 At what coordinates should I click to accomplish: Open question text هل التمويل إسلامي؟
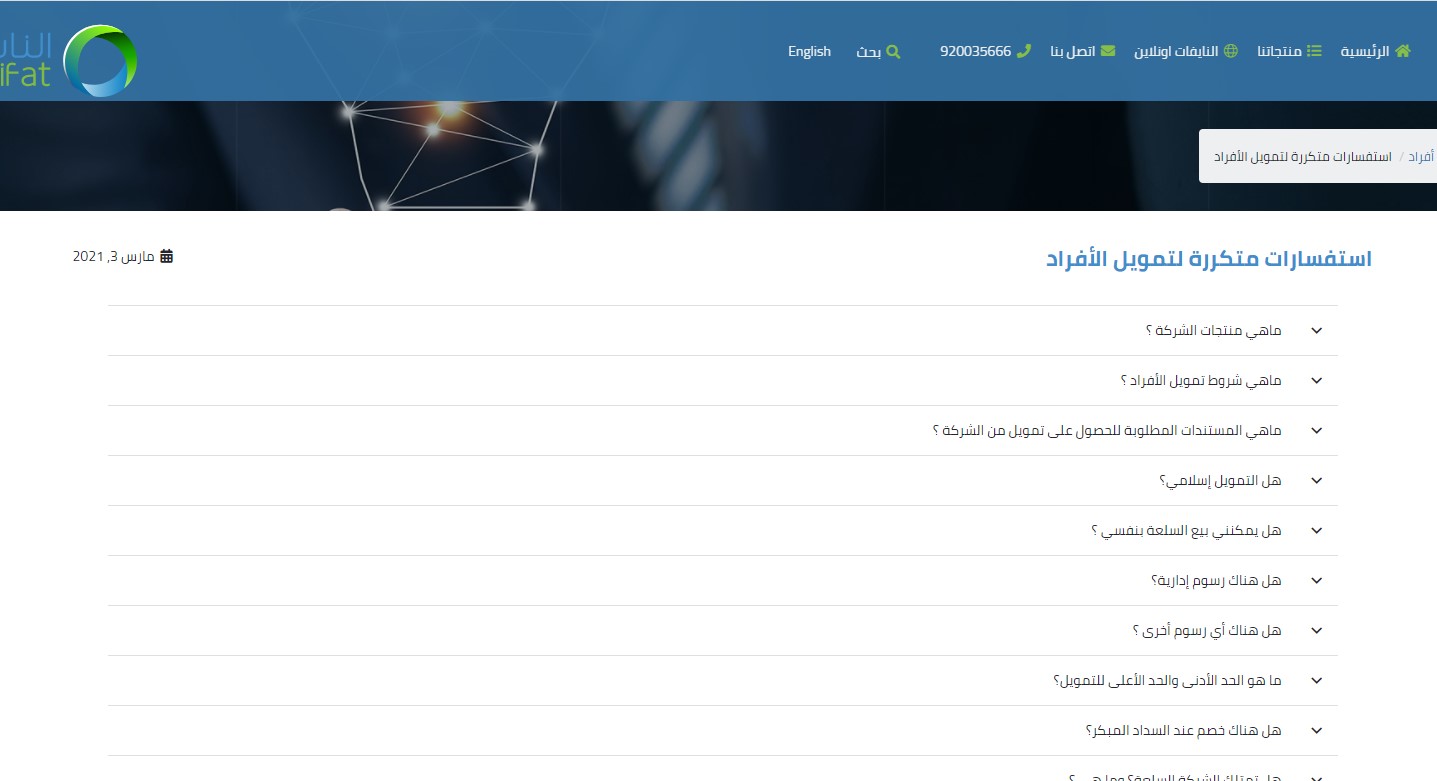coord(1220,481)
